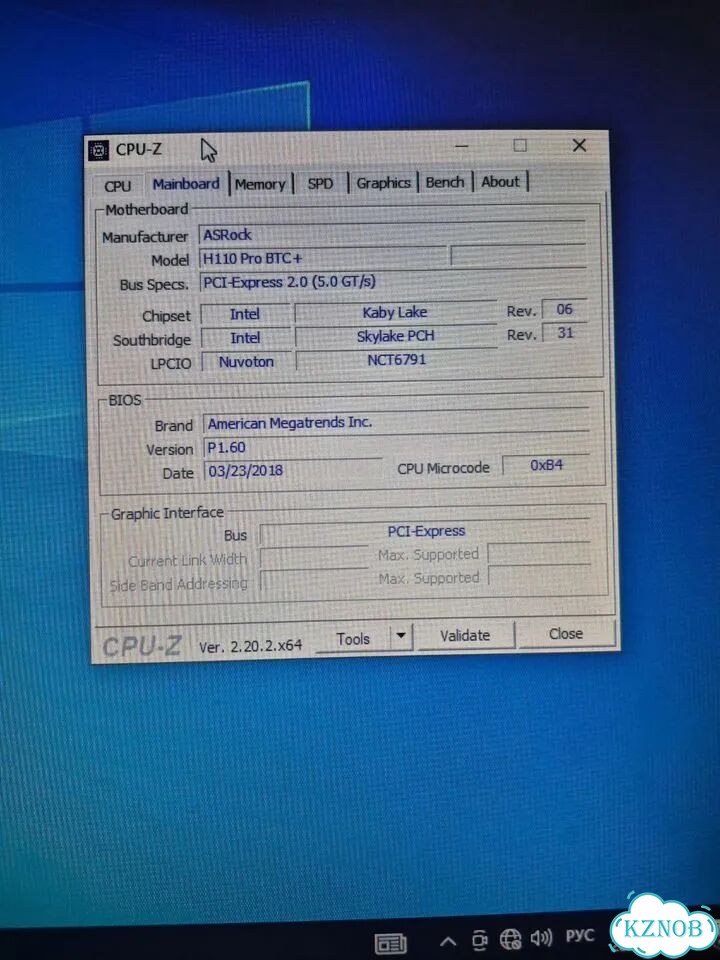This screenshot has height=960, width=720.
Task: Select the Mainboard tab
Action: tap(186, 184)
